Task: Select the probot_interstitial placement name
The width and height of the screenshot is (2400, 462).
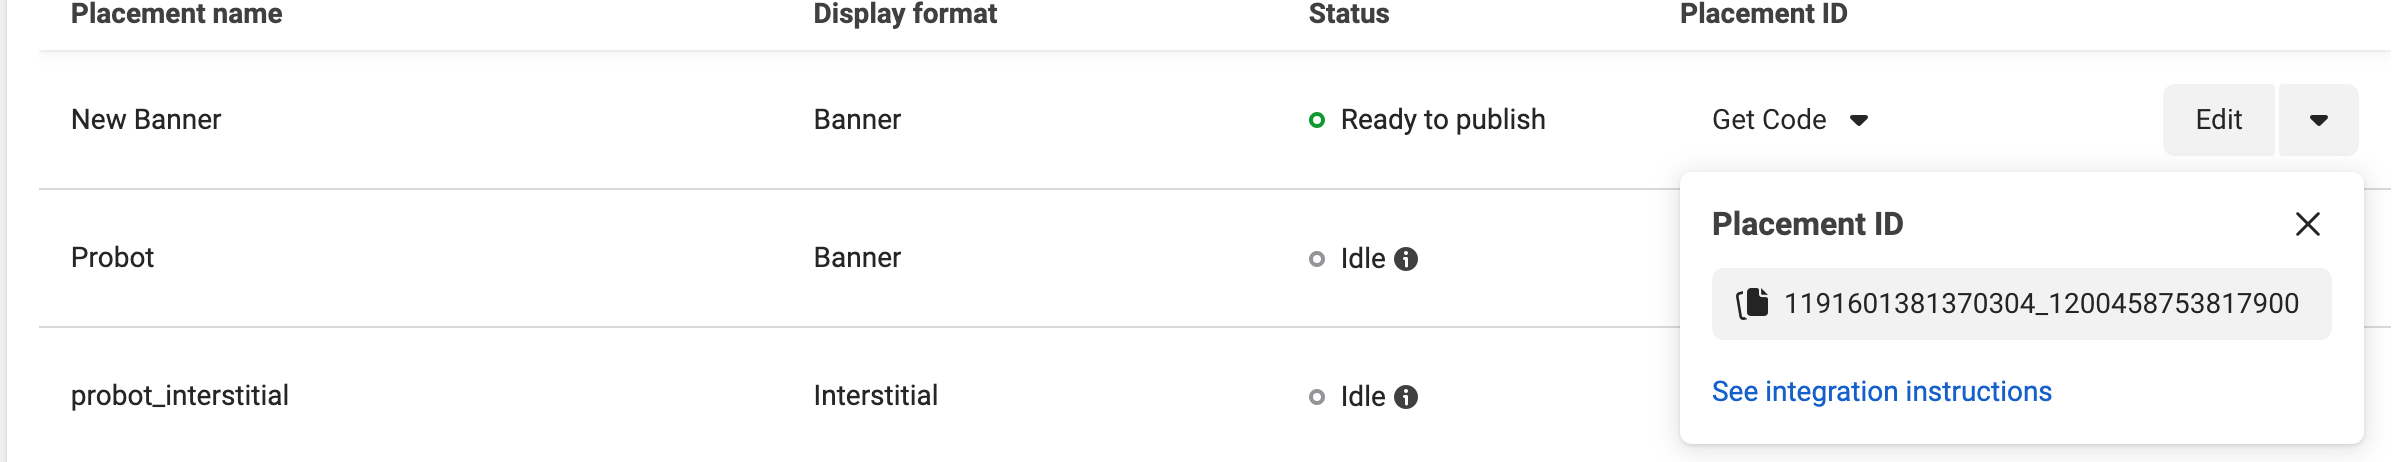Action: 180,396
